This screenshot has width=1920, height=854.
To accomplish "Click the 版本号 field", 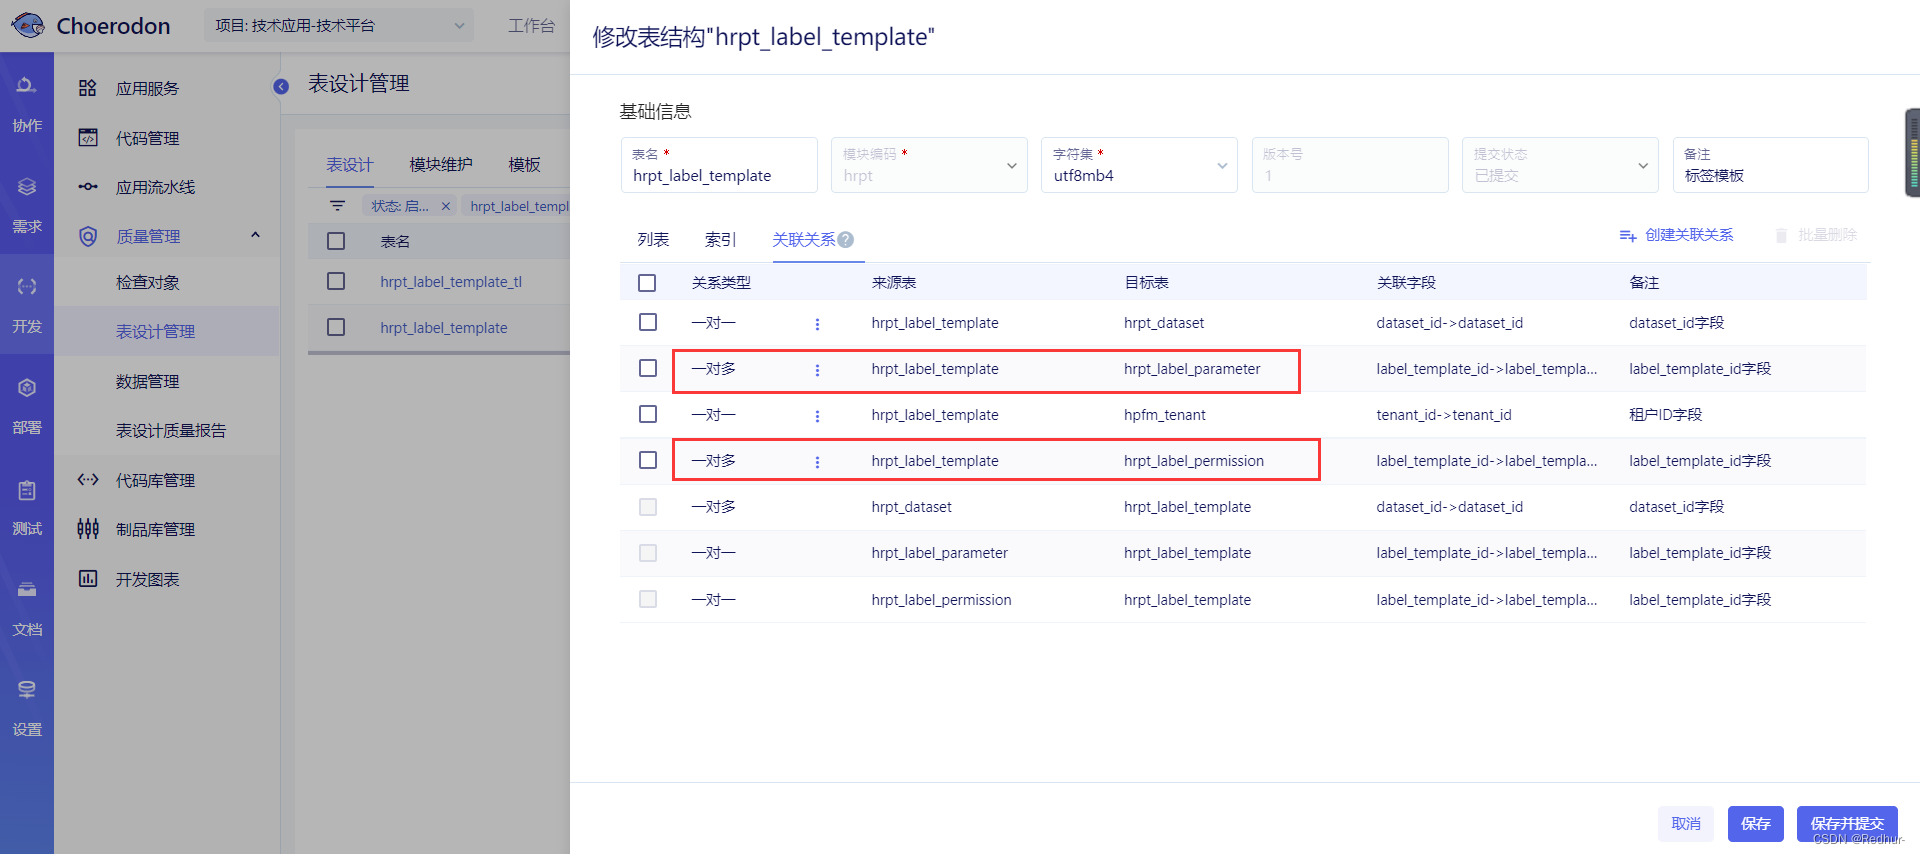I will point(1350,165).
